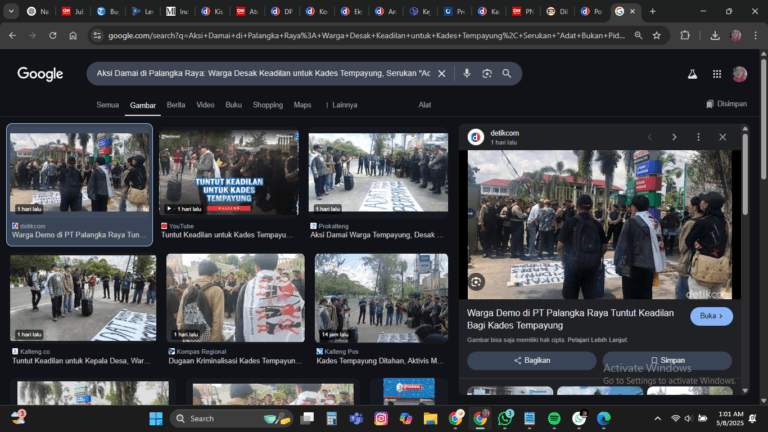The image size is (768, 432).
Task: Open Search Labs flask icon
Action: point(691,74)
